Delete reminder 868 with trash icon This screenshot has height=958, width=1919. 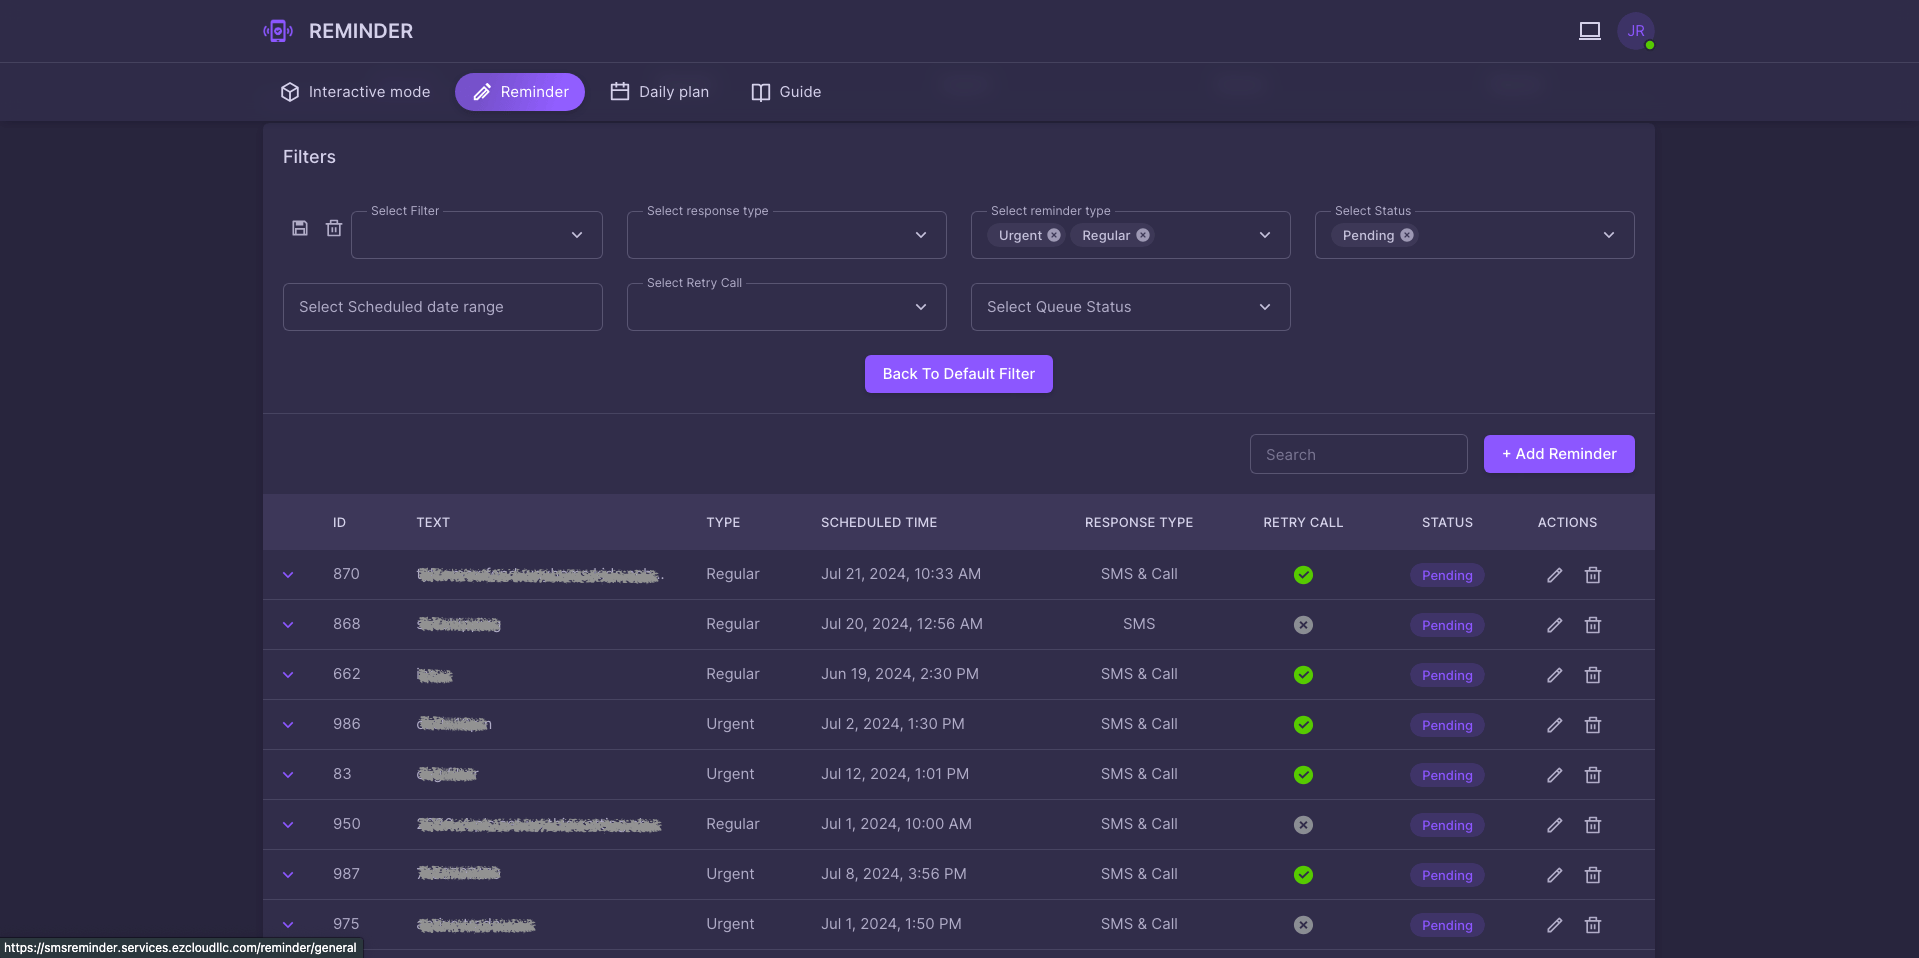point(1593,625)
